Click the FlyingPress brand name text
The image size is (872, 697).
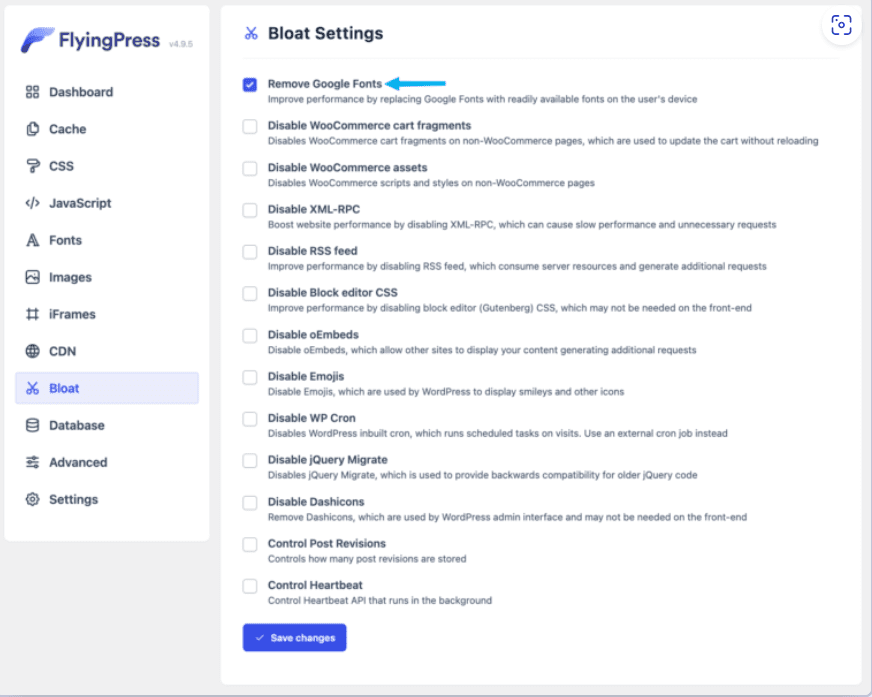[x=109, y=40]
